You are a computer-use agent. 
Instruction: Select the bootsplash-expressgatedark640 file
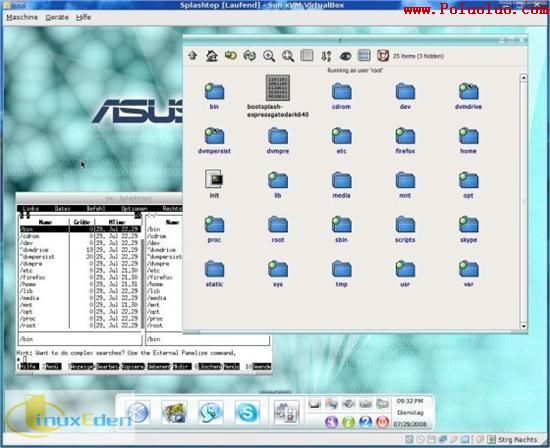tap(278, 95)
